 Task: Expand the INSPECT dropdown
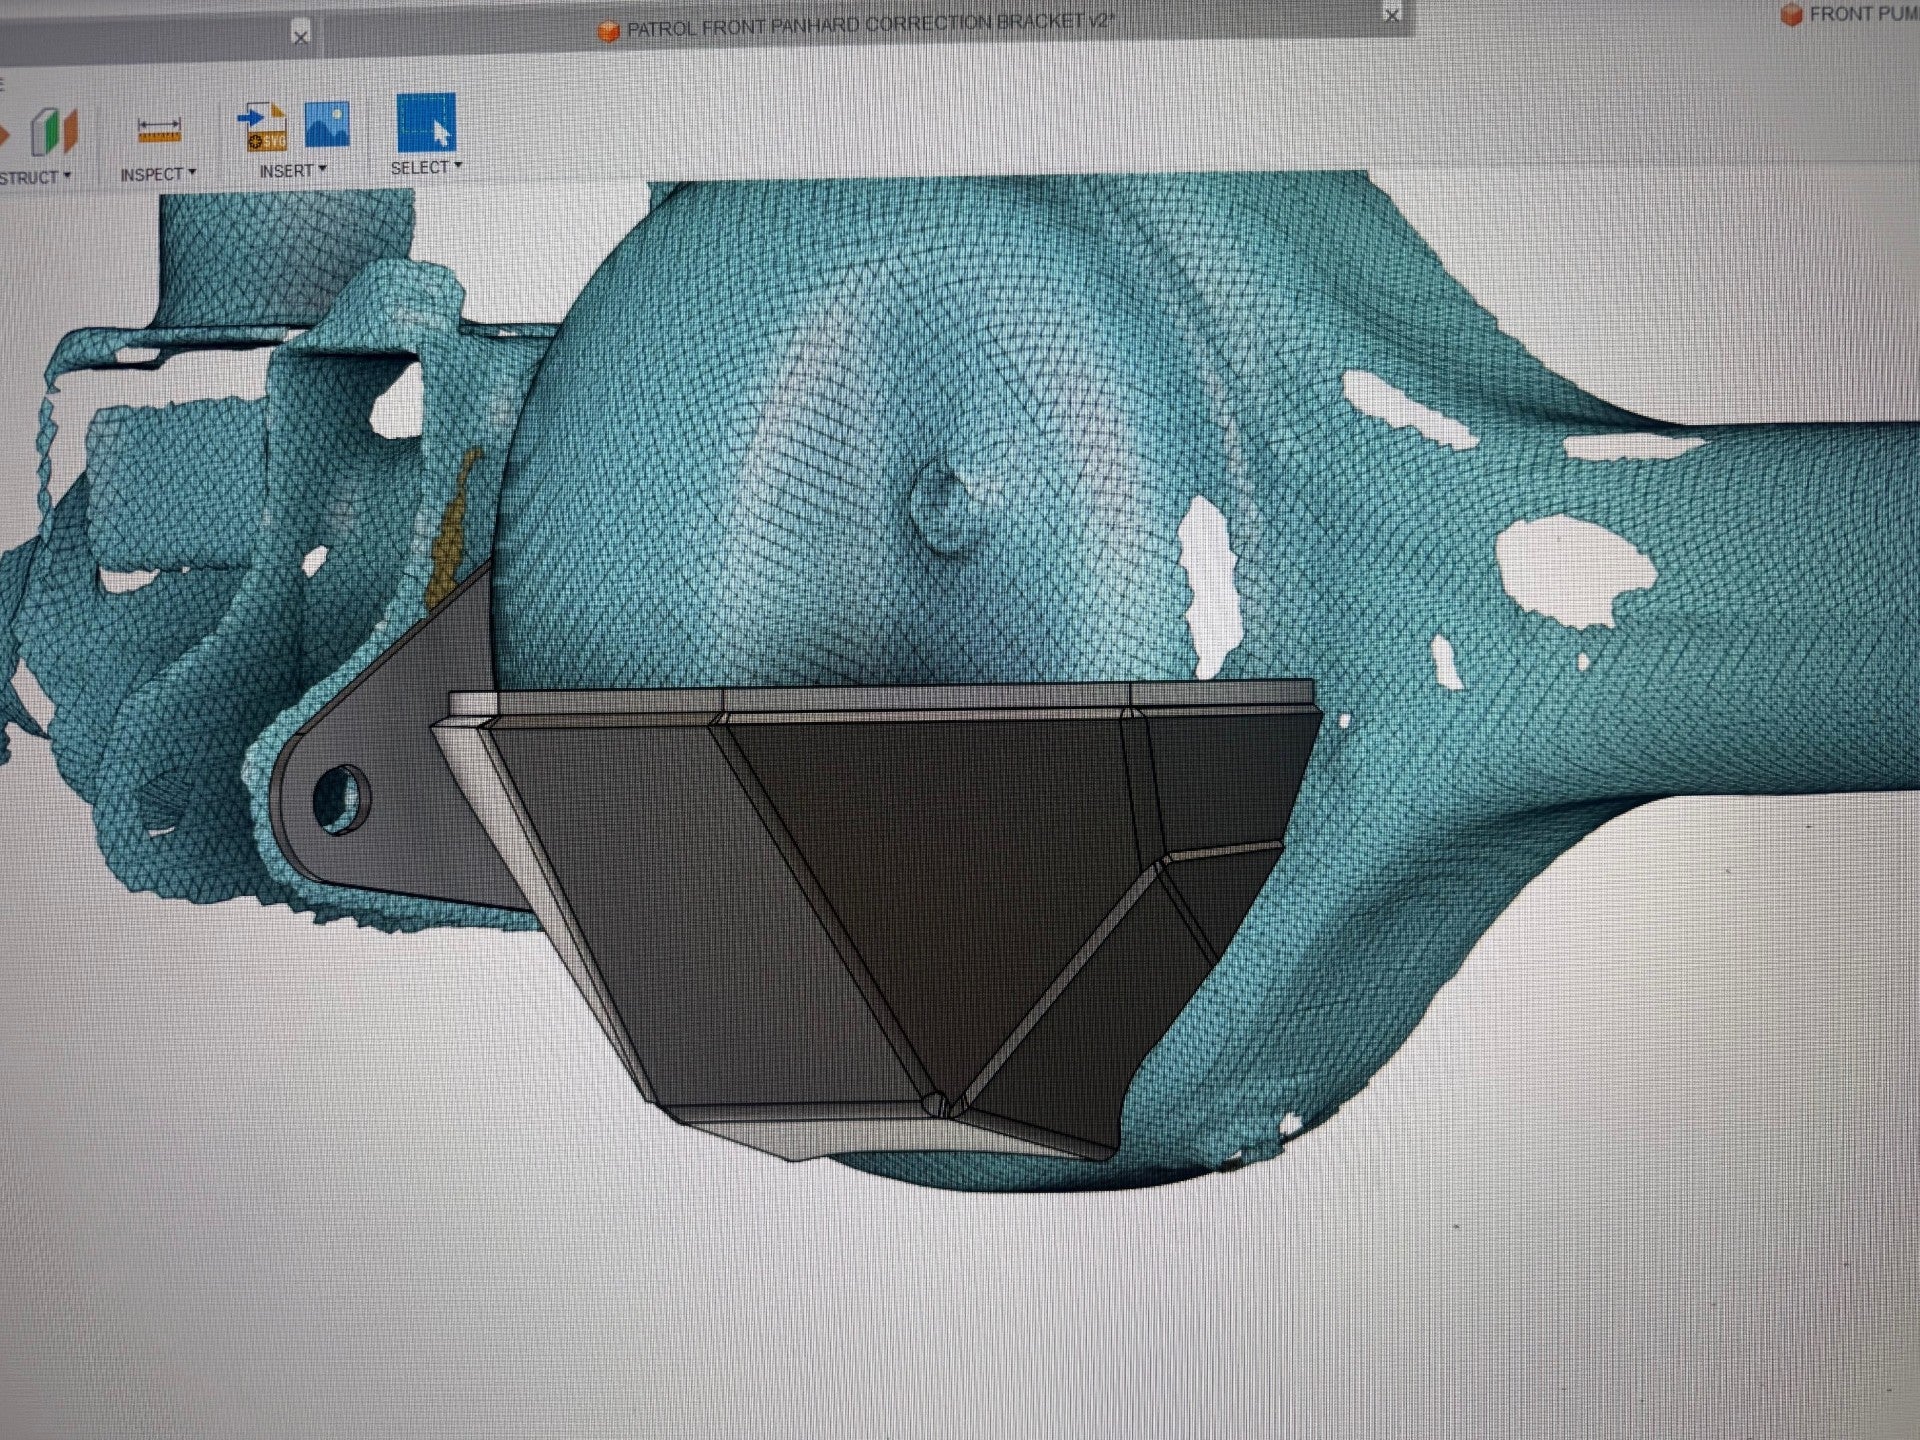pos(158,174)
